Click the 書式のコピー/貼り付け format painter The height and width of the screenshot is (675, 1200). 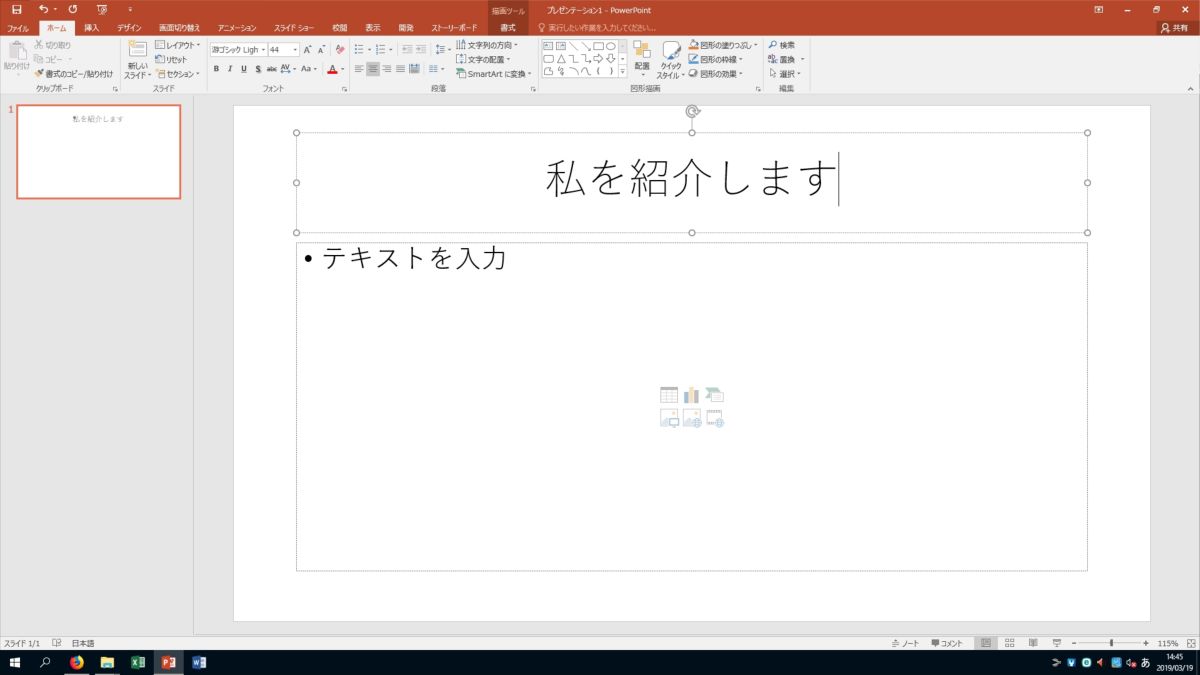click(73, 73)
